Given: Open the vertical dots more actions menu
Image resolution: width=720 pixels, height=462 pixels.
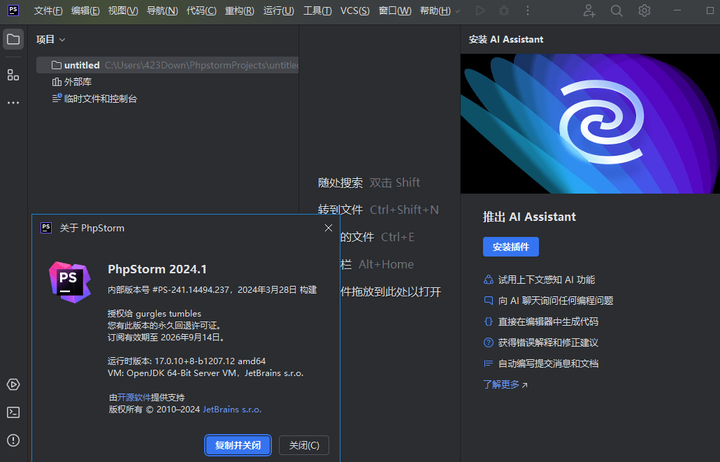Looking at the screenshot, I should pos(528,11).
